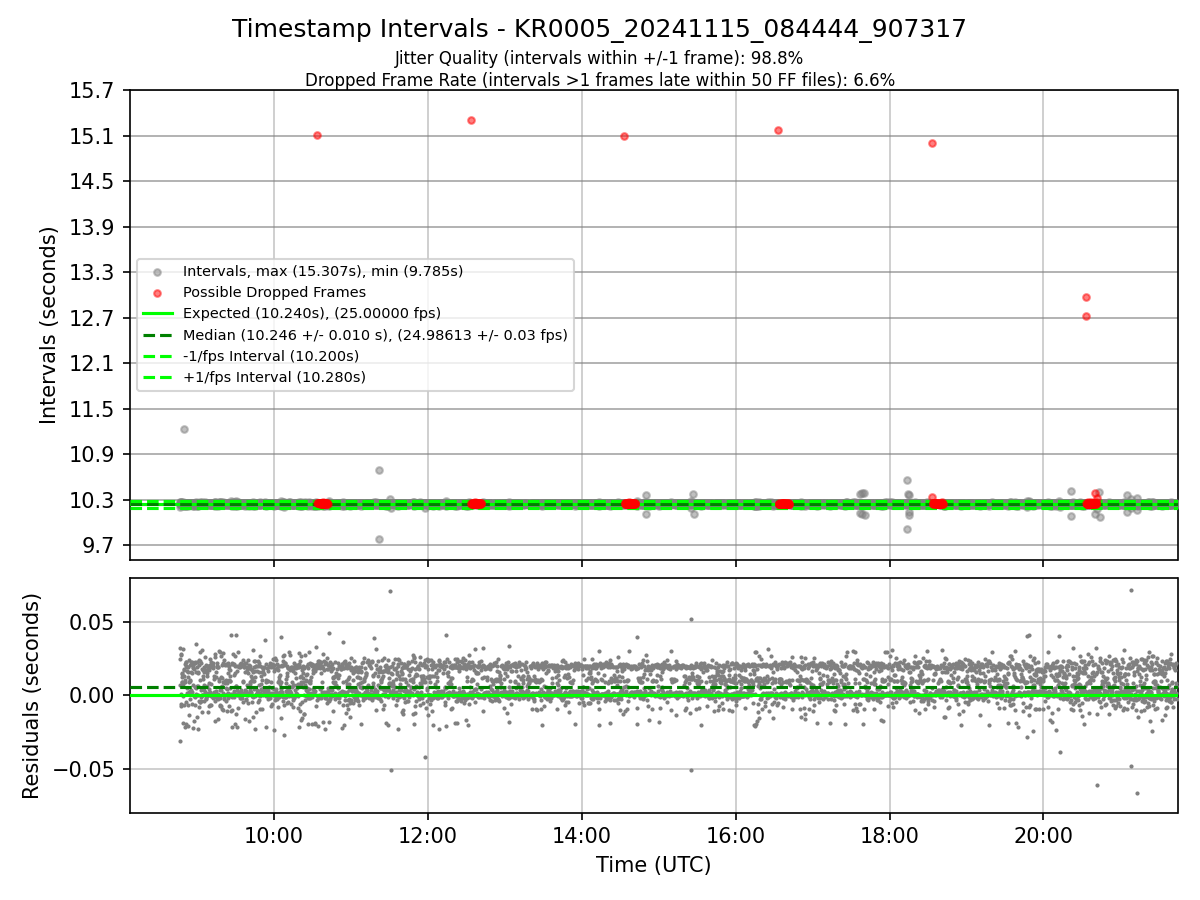Image resolution: width=1200 pixels, height=900 pixels.
Task: Click the '14:00' x-axis tick label
Action: [x=582, y=836]
